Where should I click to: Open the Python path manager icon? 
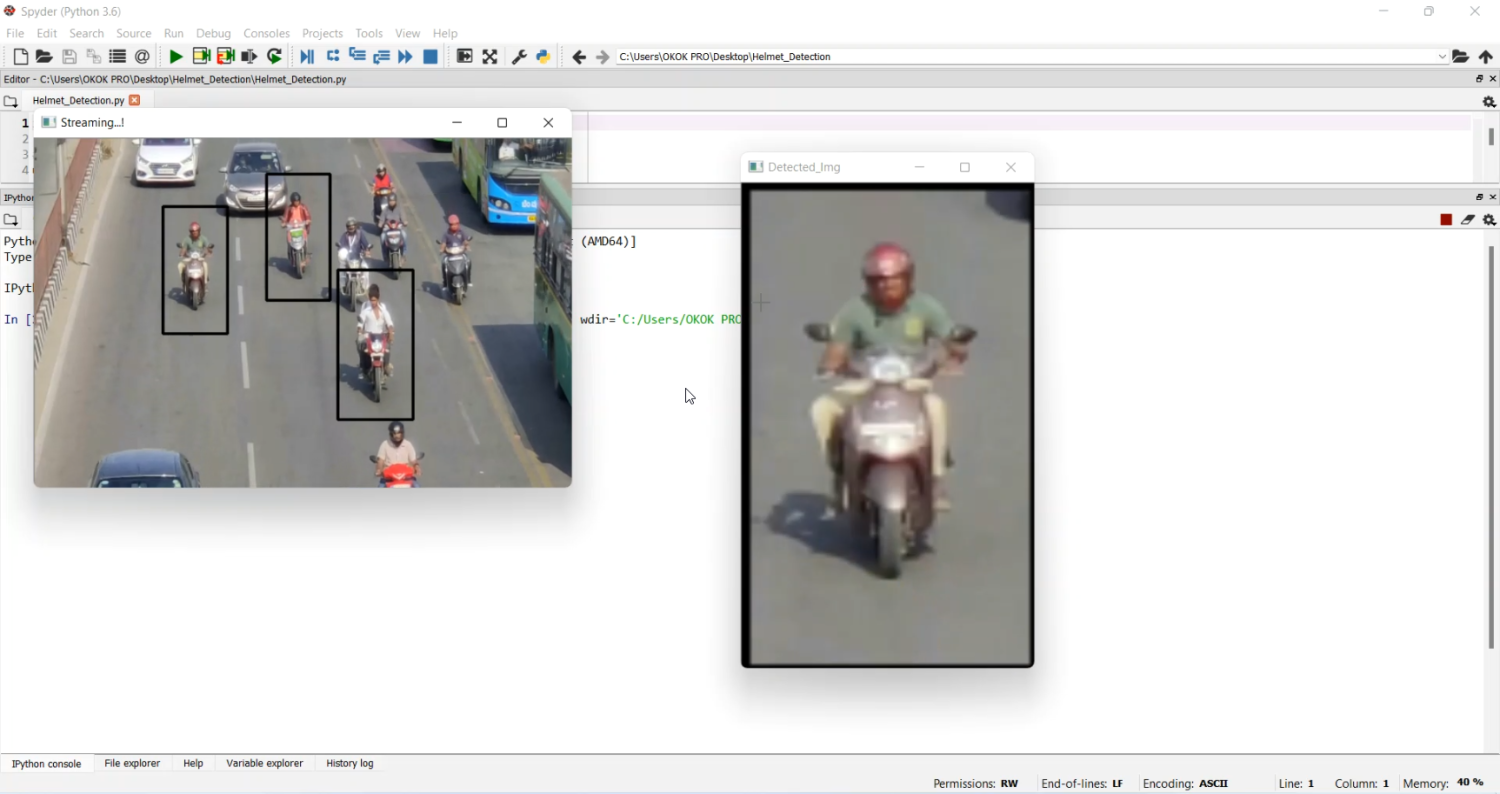543,57
